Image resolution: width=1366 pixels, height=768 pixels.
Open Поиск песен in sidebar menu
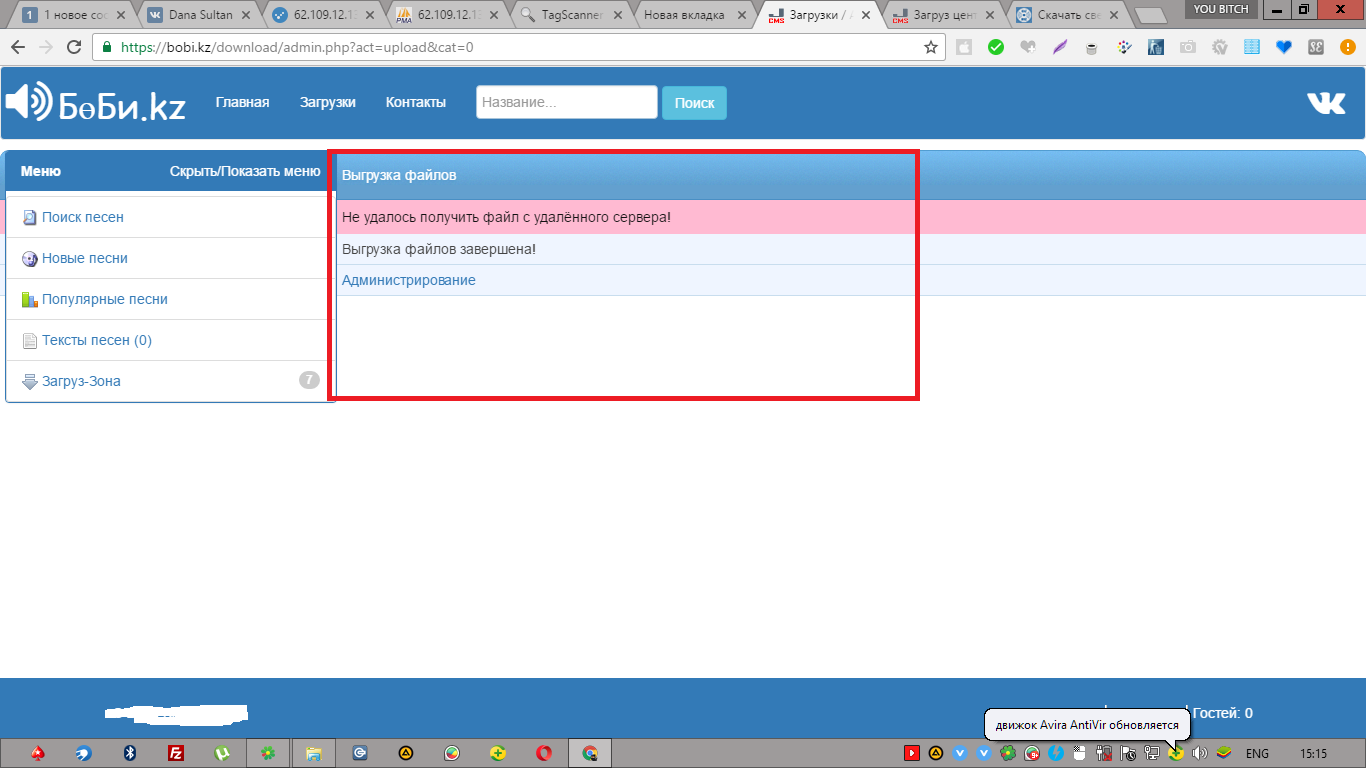[83, 217]
